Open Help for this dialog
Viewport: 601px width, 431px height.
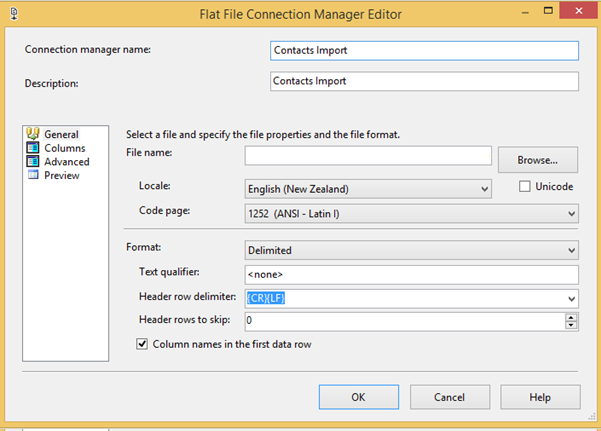(x=540, y=397)
